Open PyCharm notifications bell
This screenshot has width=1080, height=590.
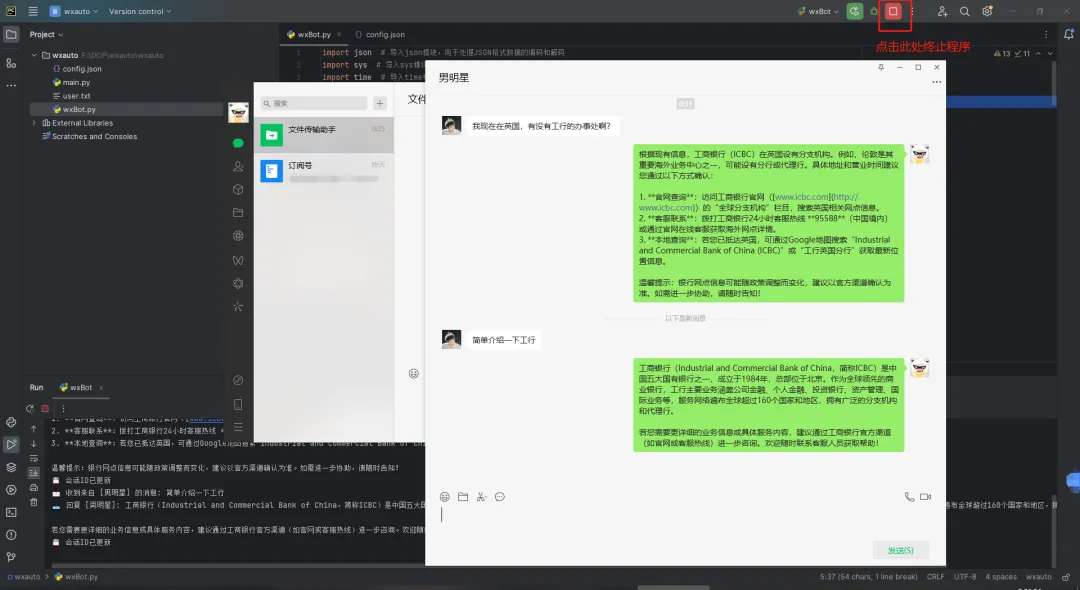coord(1068,34)
